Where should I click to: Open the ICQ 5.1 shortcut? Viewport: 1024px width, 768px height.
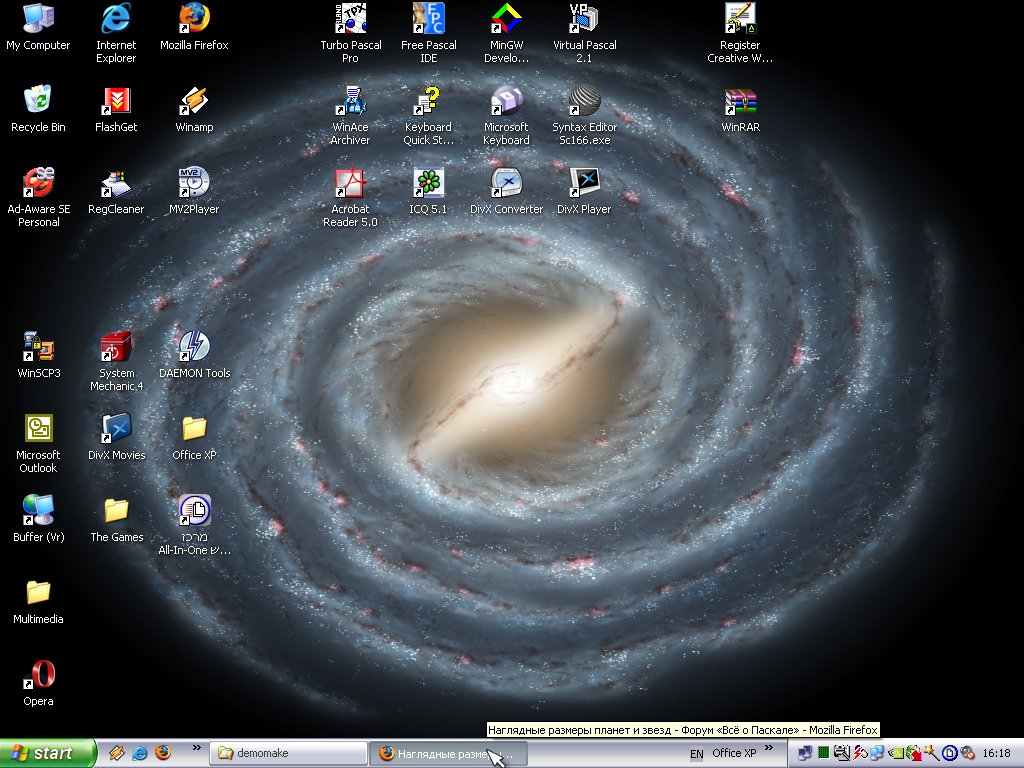[428, 183]
